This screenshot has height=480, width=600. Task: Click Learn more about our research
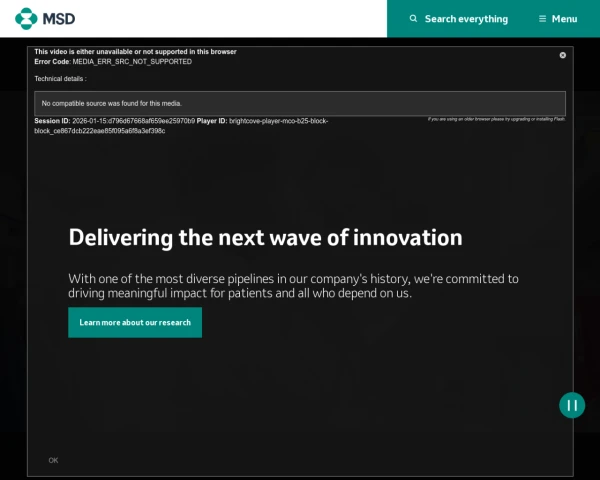135,322
